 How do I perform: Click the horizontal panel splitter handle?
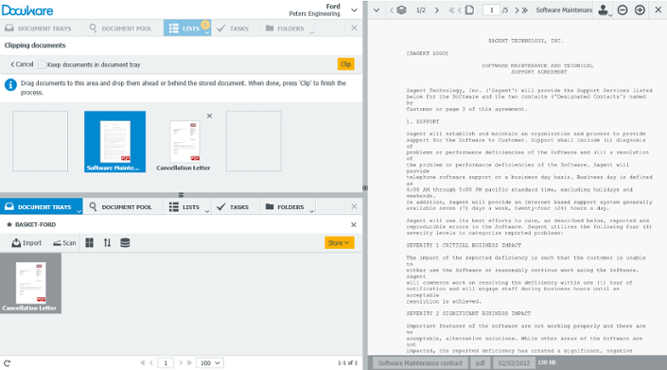point(181,195)
